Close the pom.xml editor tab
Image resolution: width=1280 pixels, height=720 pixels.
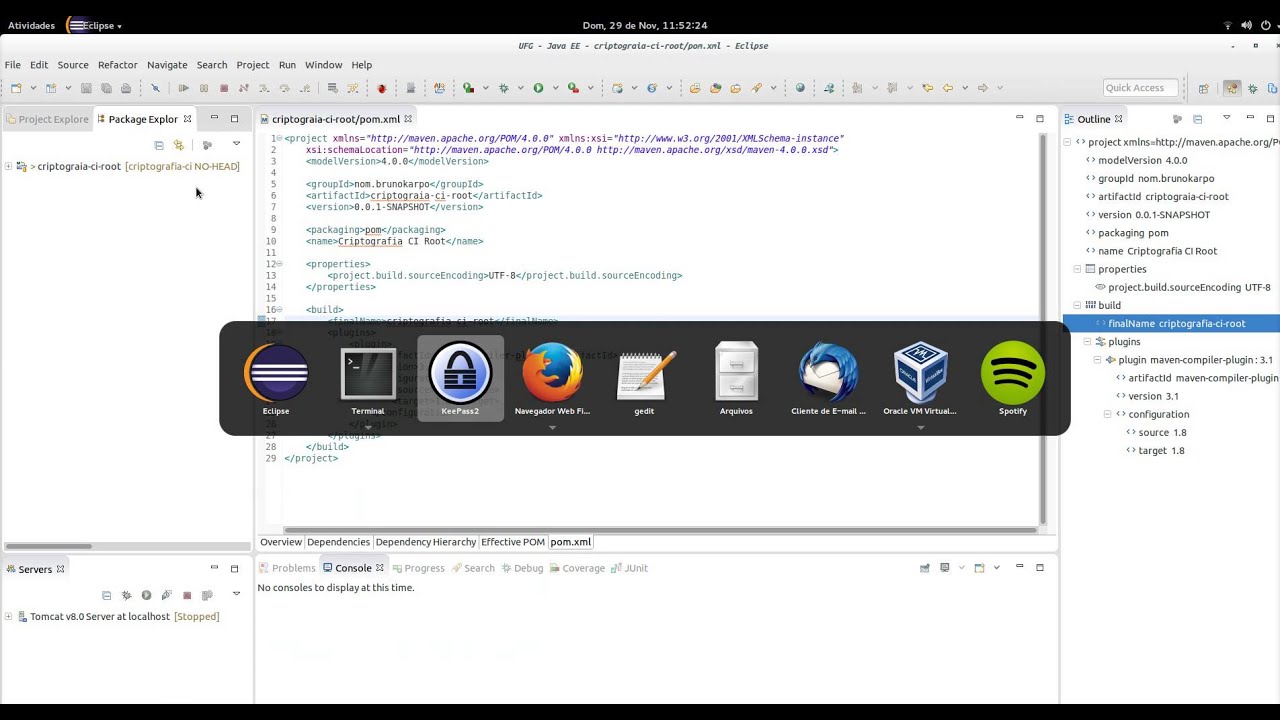tap(408, 119)
